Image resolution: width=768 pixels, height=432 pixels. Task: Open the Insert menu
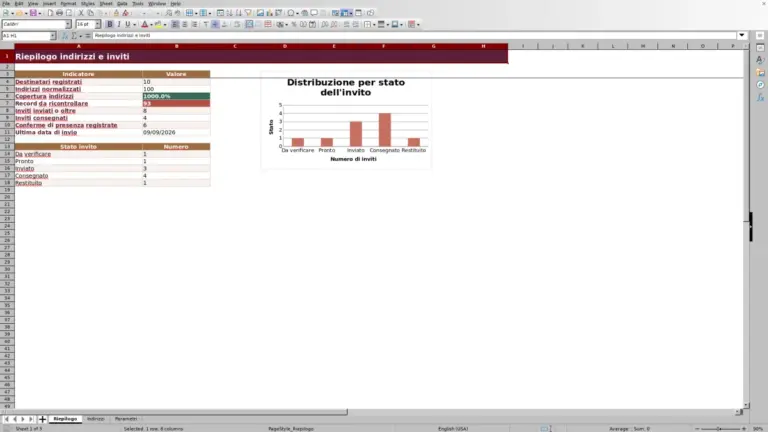49,3
